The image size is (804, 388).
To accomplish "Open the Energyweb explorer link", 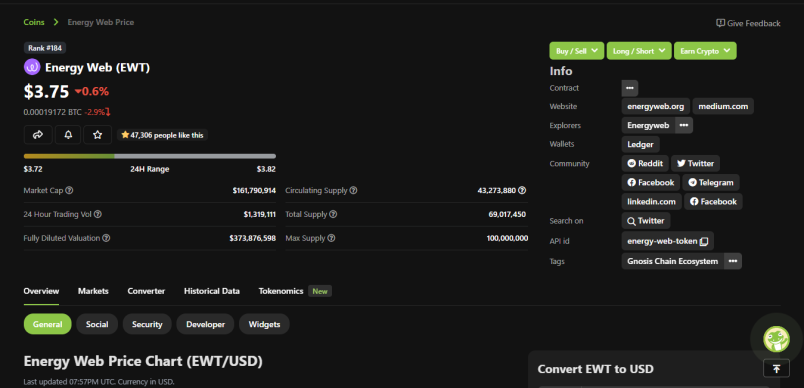I will 648,125.
